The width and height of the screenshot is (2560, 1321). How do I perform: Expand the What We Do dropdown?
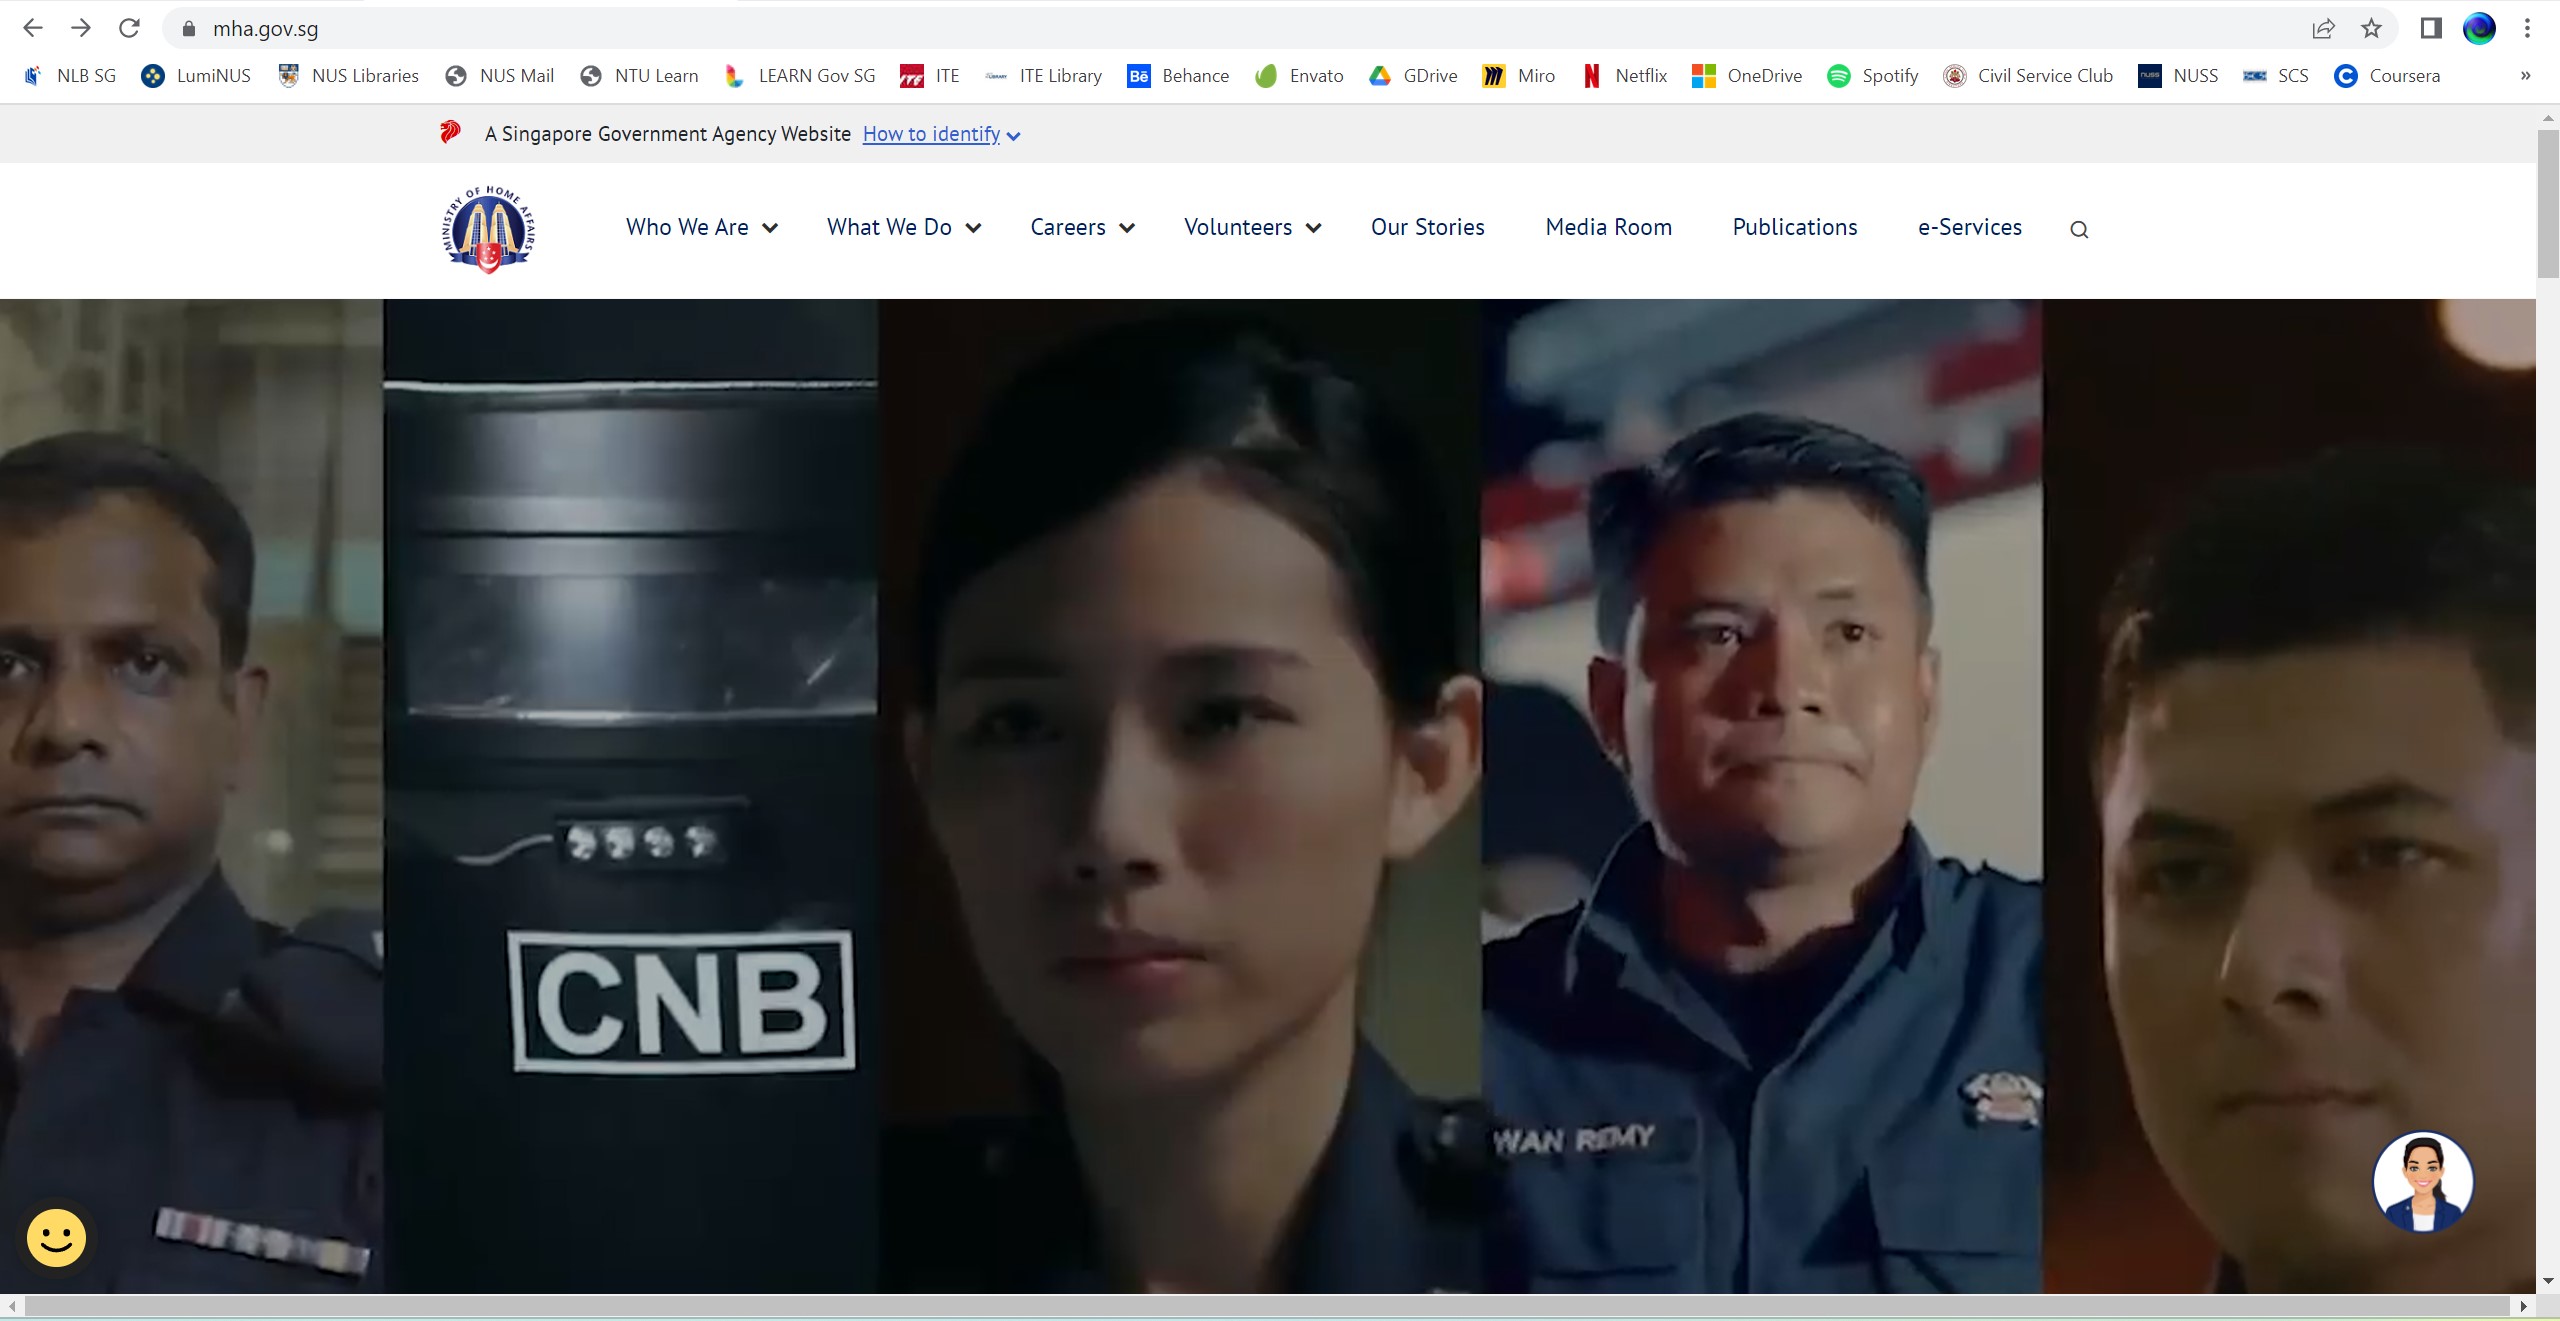tap(903, 228)
